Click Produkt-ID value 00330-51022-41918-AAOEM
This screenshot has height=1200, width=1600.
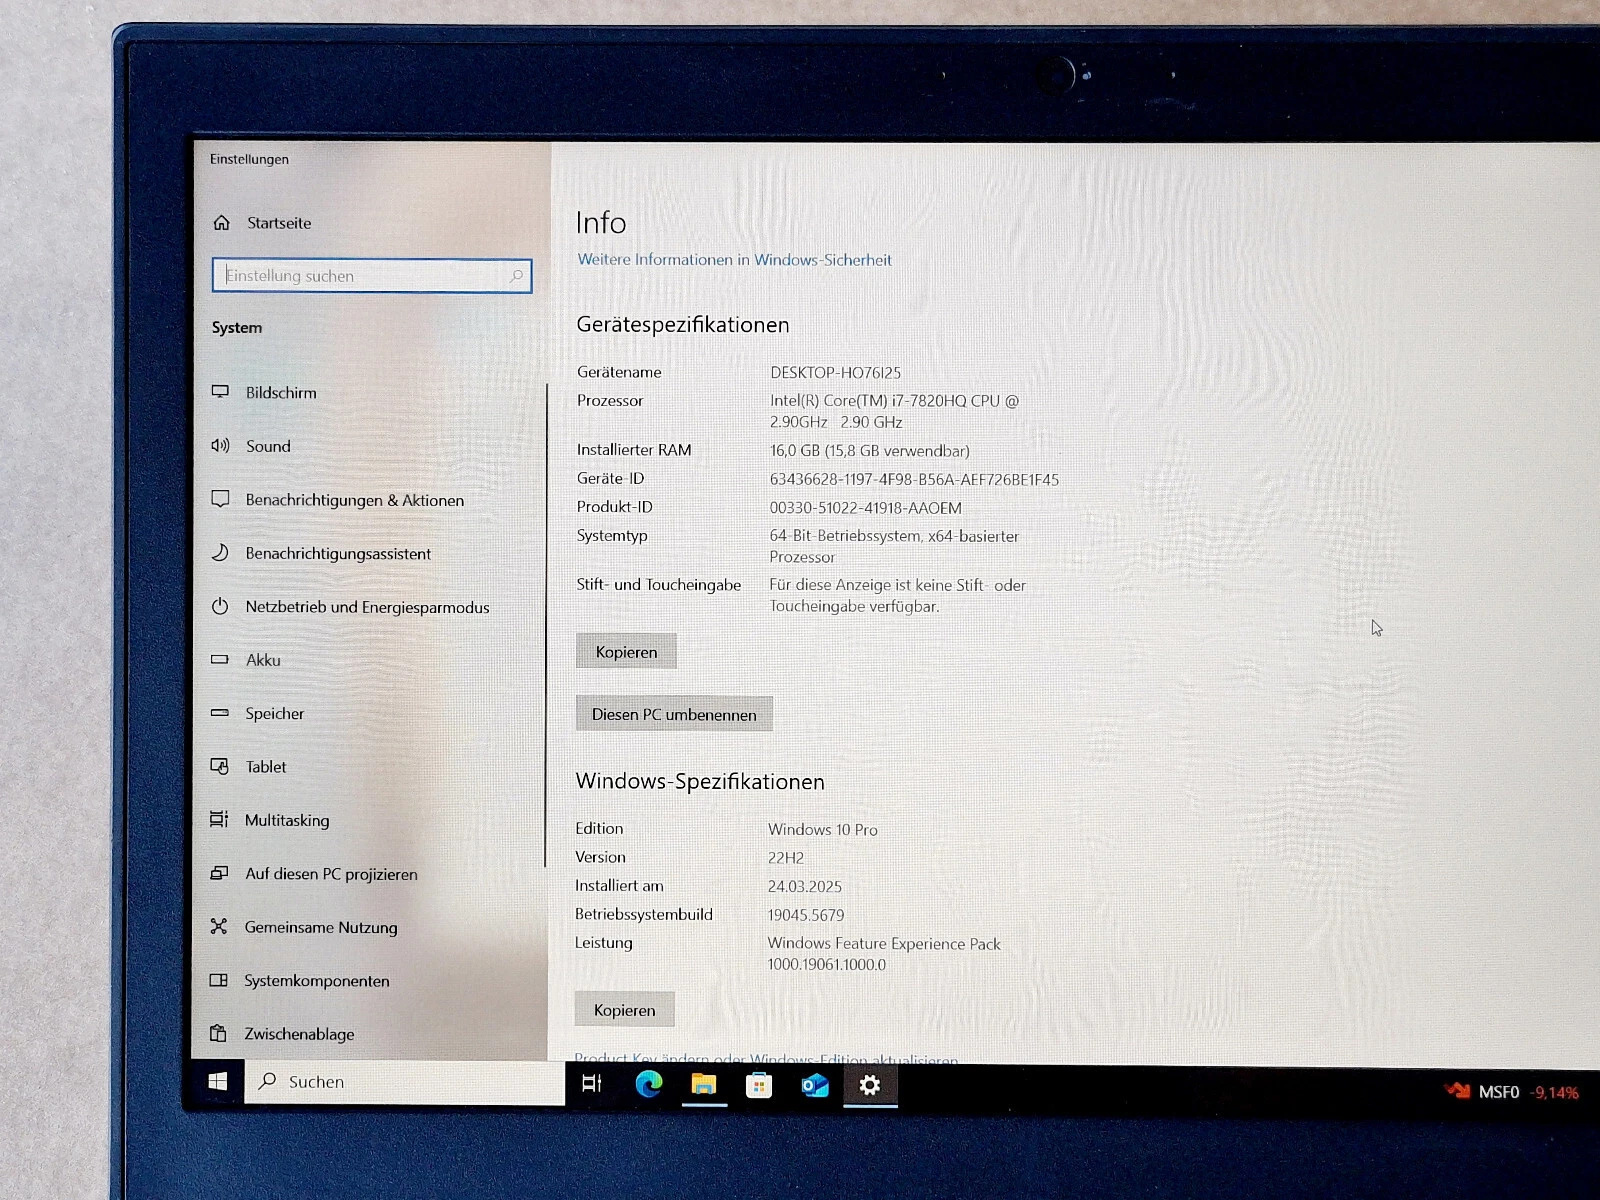point(865,508)
